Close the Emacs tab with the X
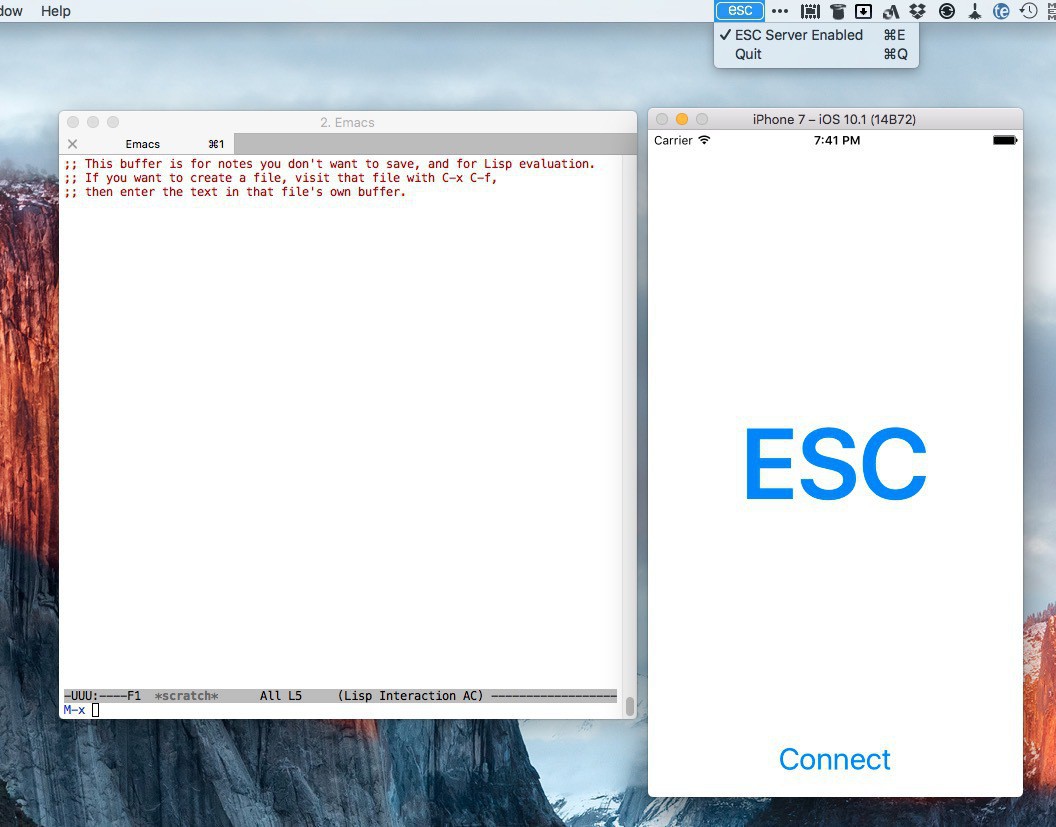 click(x=73, y=144)
